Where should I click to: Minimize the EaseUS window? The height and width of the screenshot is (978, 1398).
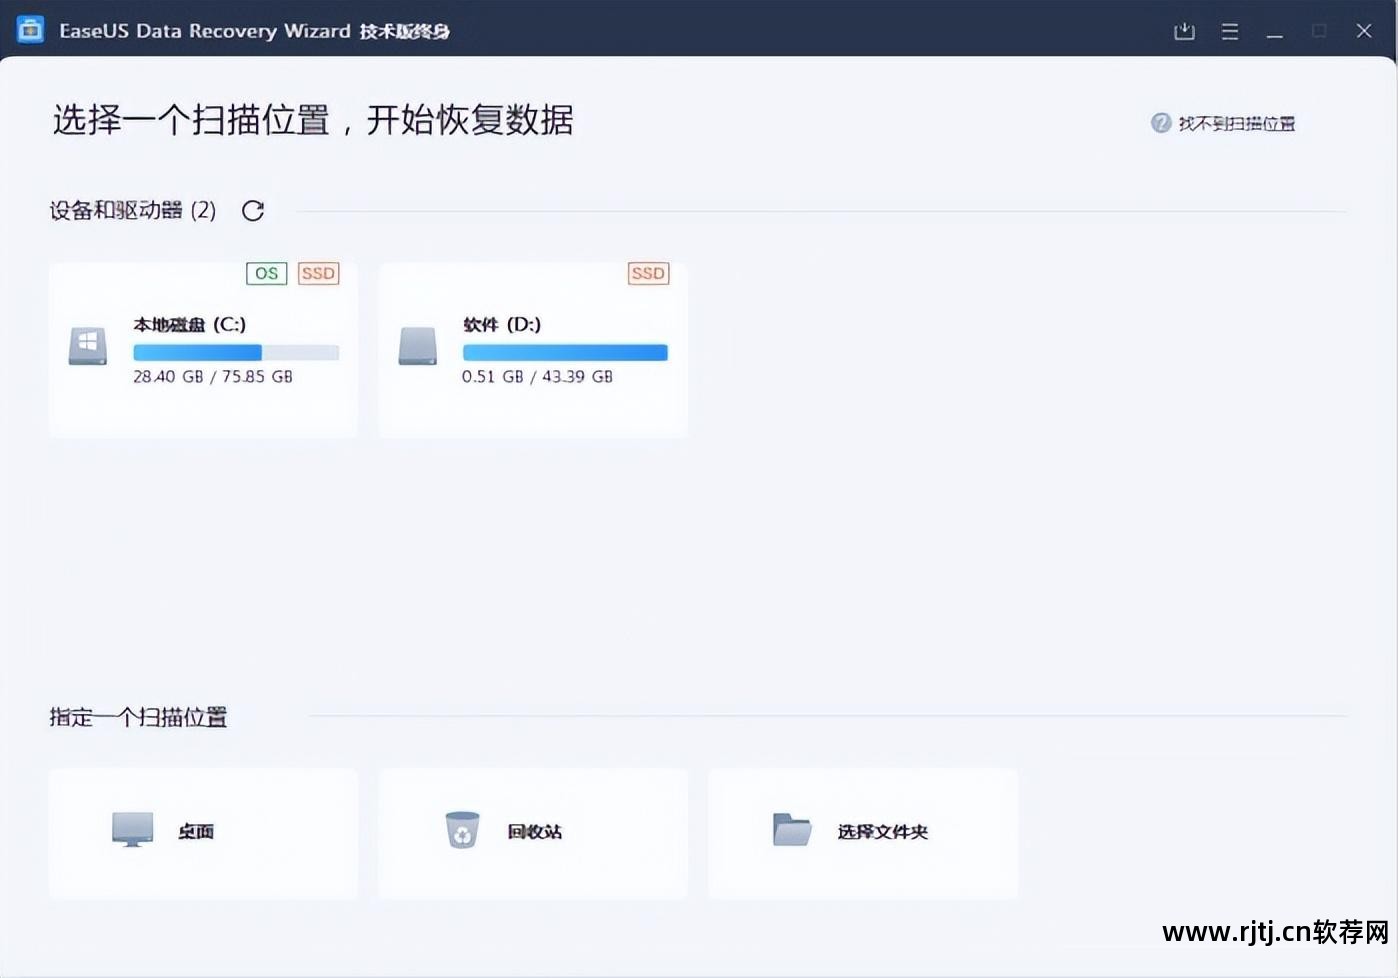(1275, 35)
